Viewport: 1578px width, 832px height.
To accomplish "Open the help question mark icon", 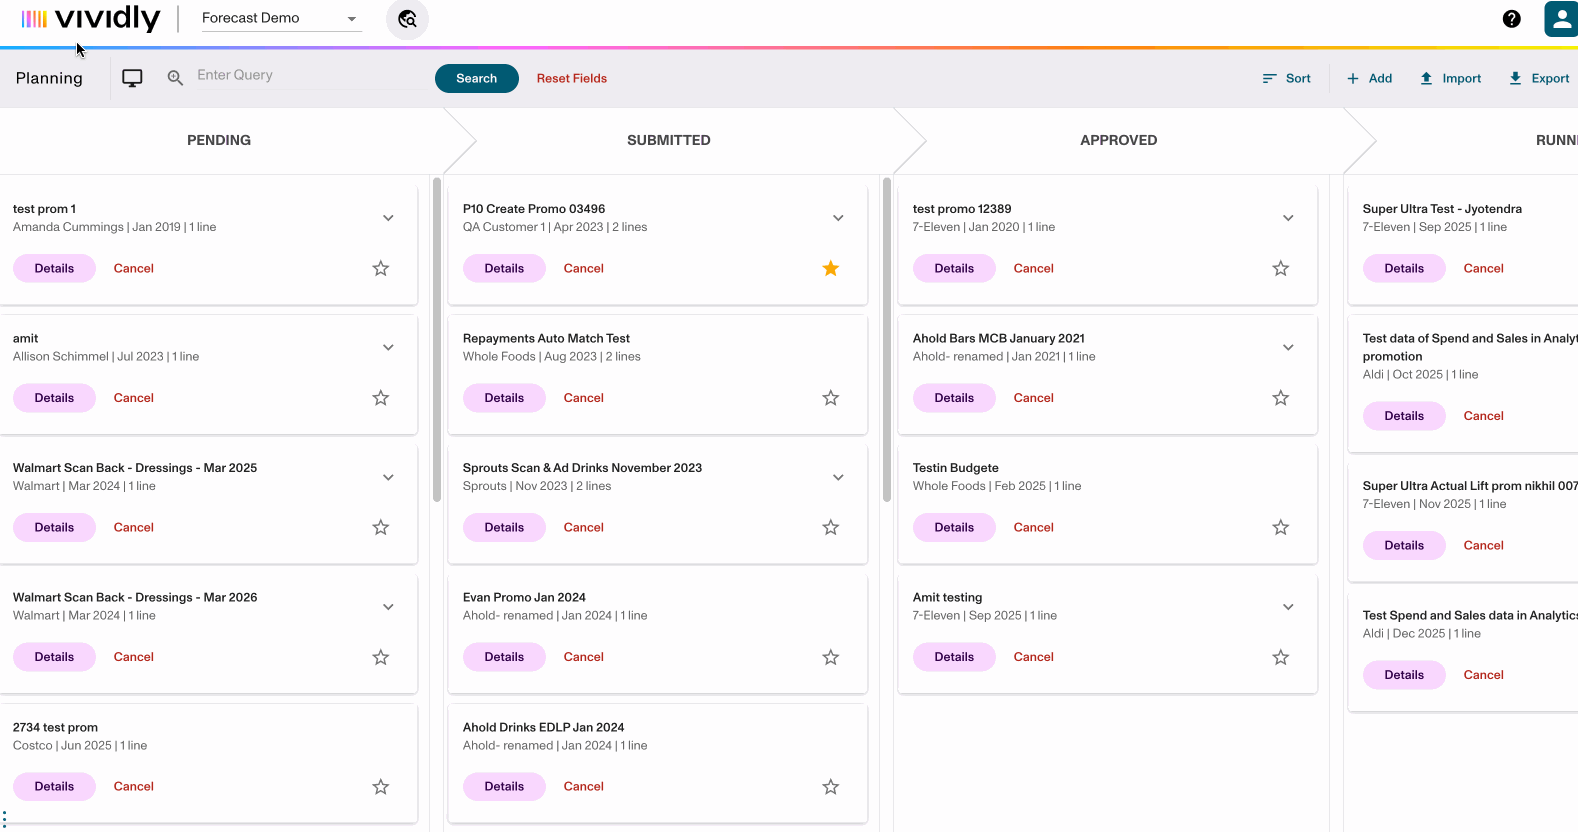I will (1511, 19).
